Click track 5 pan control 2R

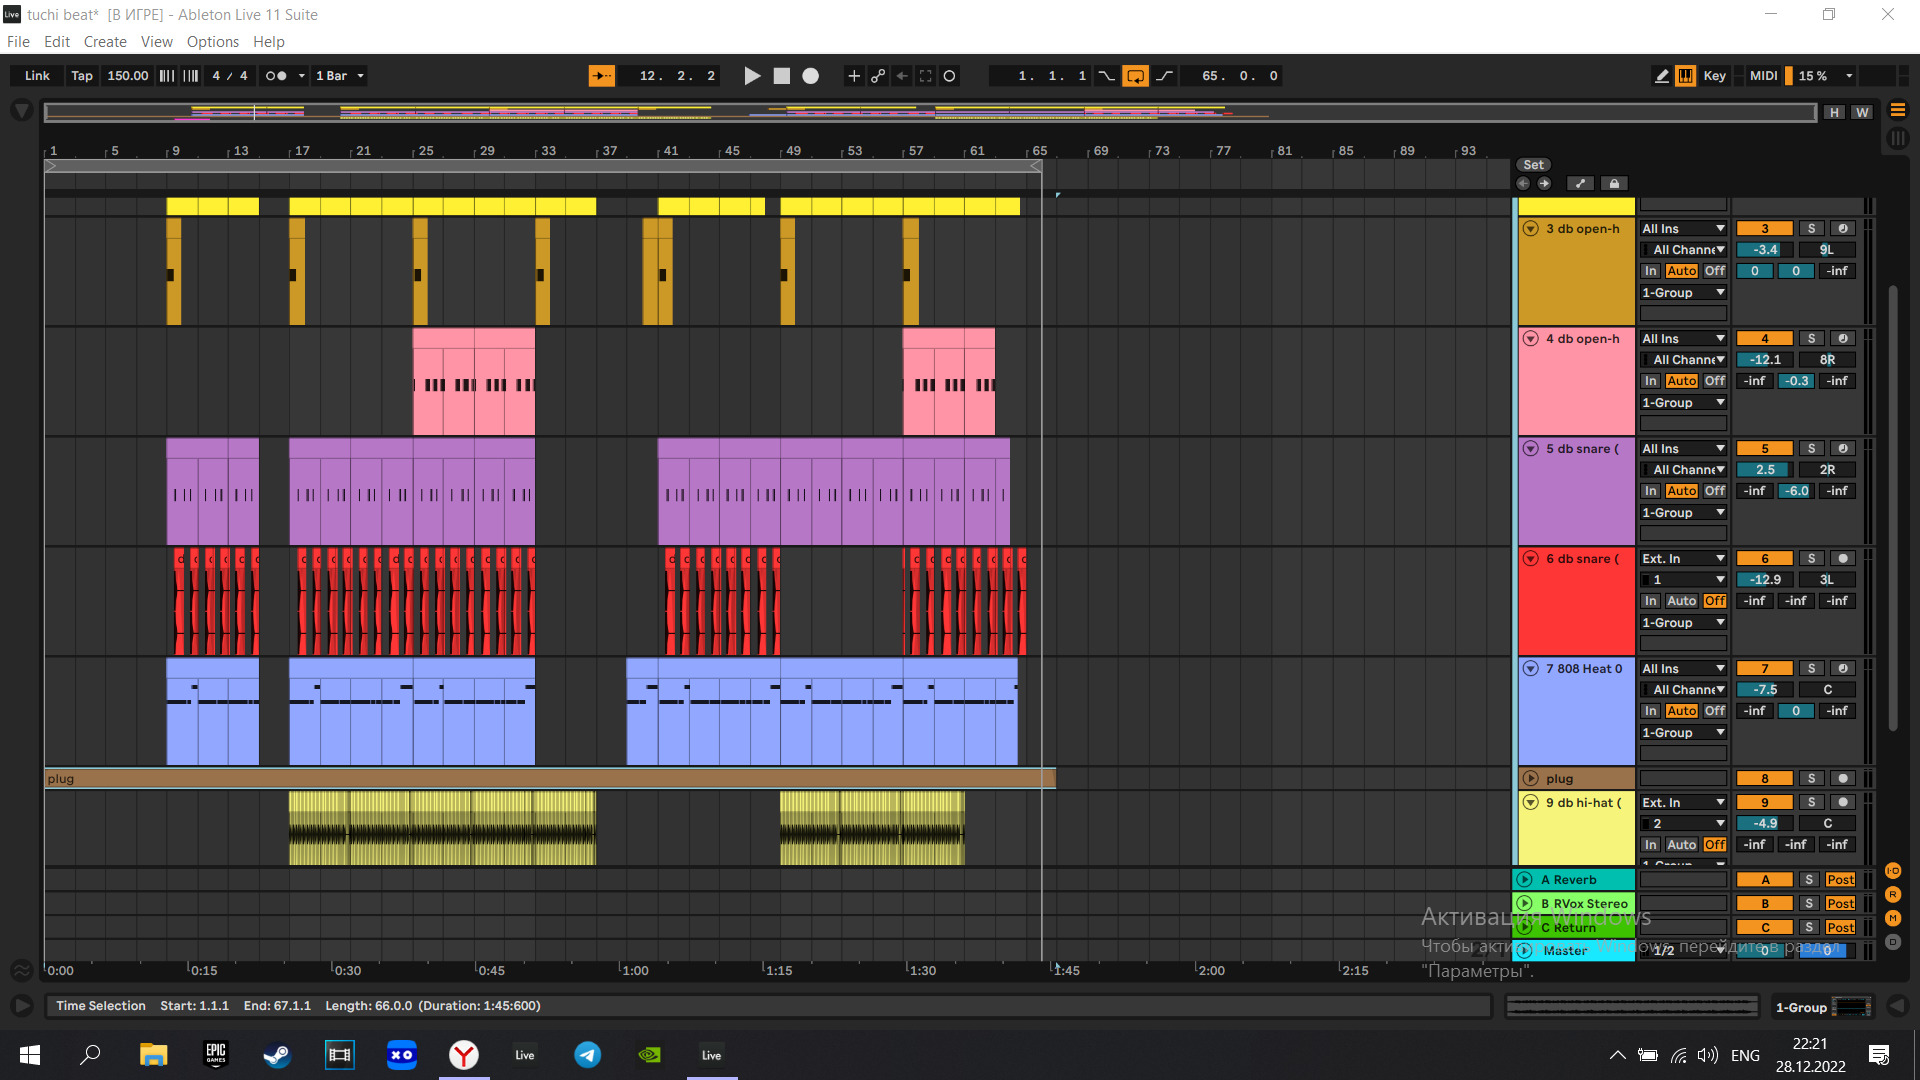[1827, 470]
